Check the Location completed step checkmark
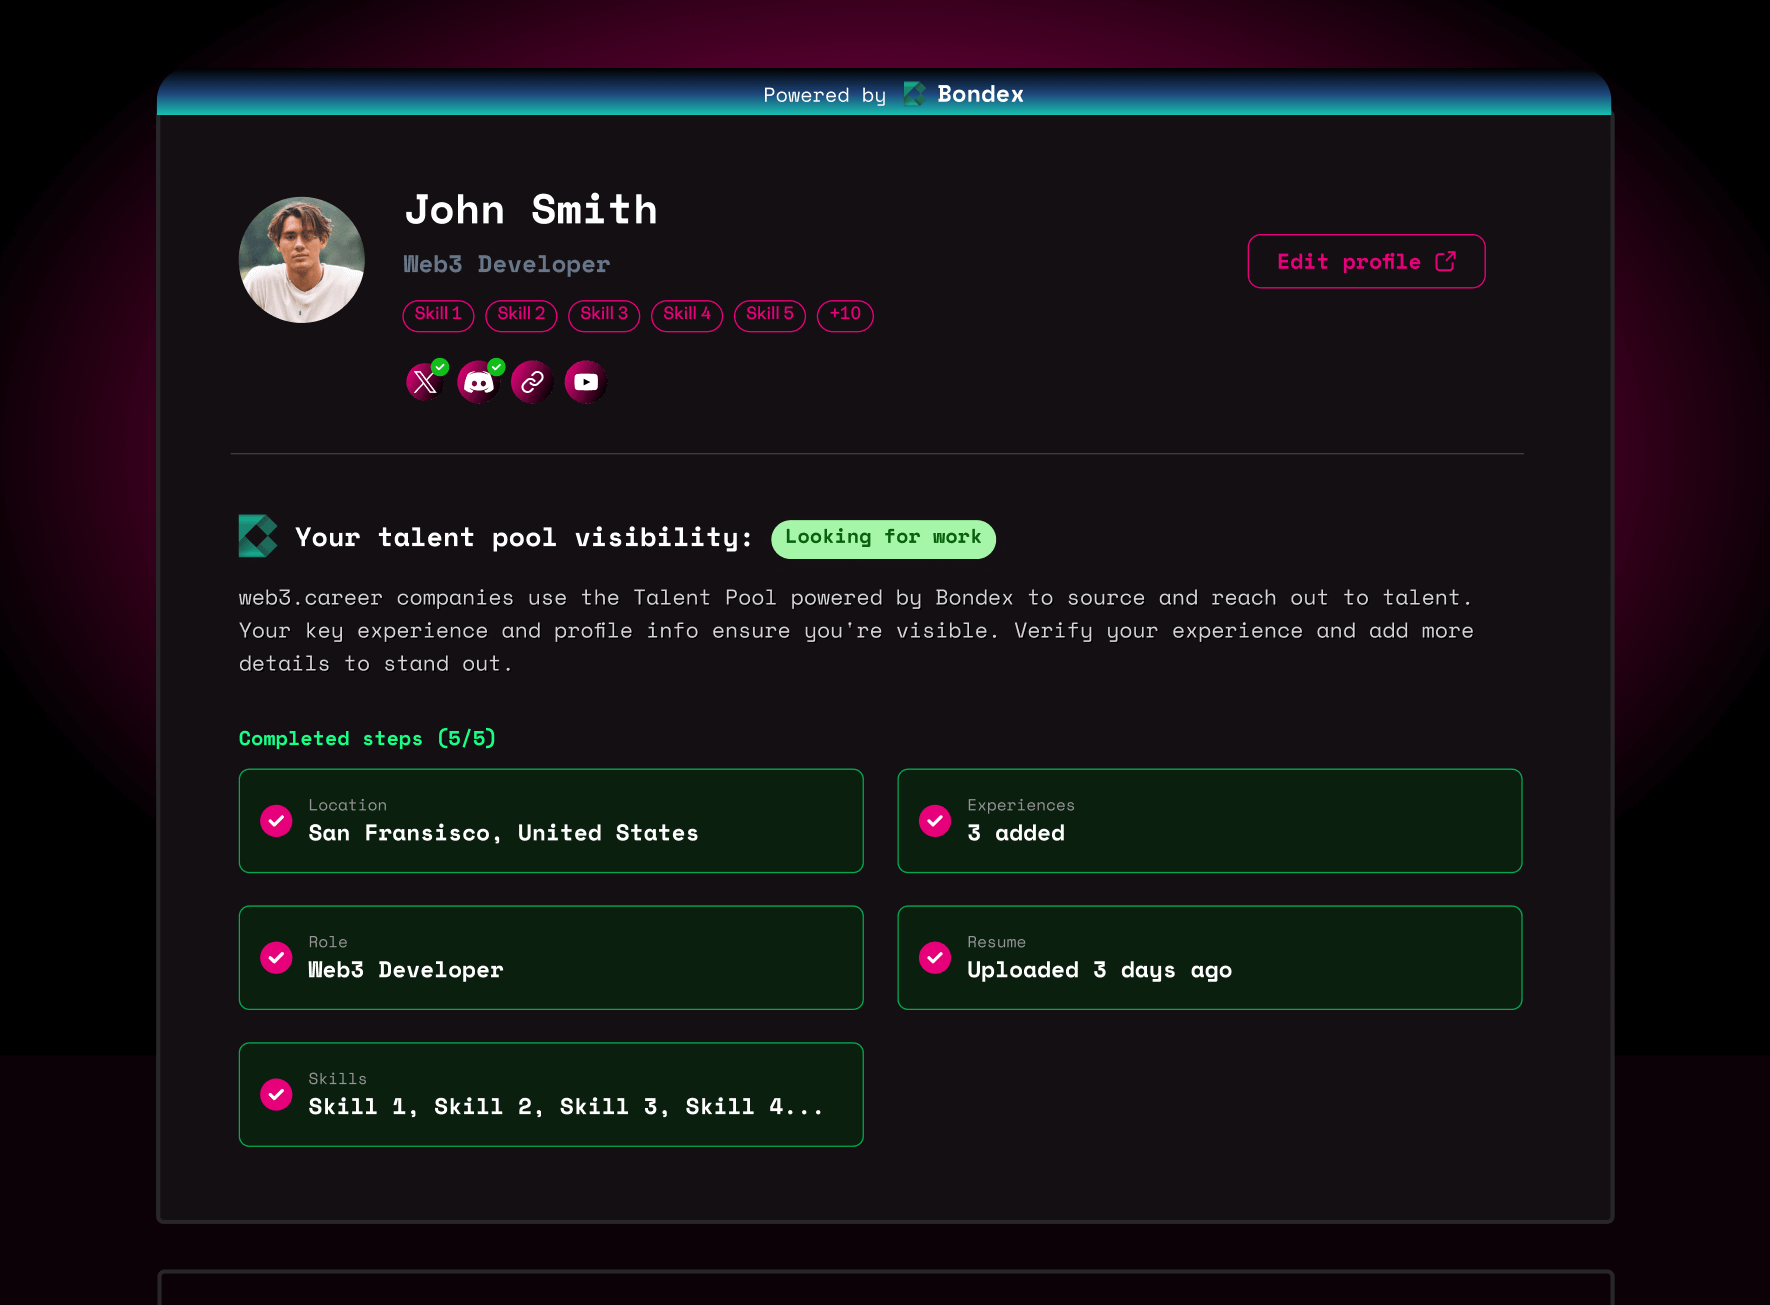This screenshot has width=1770, height=1305. 276,821
